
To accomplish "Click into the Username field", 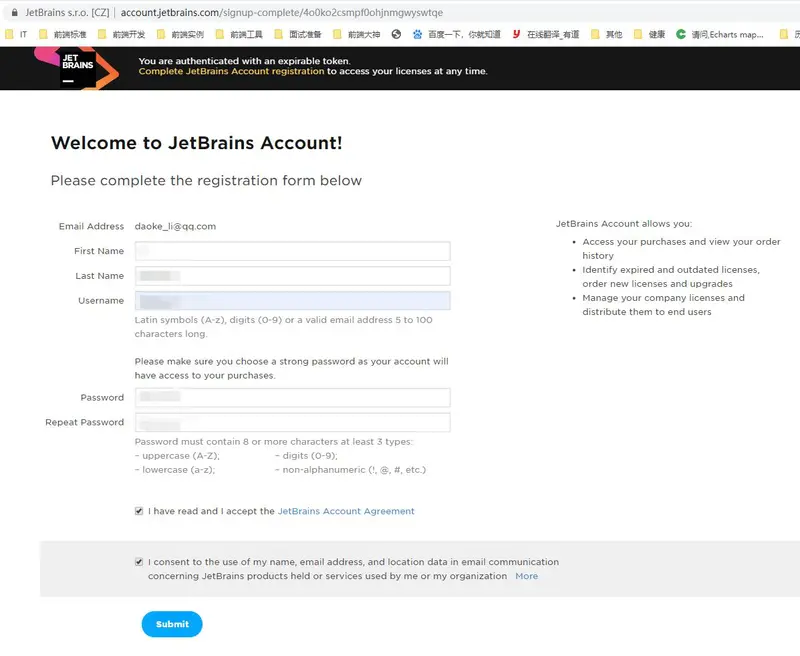I will [292, 300].
